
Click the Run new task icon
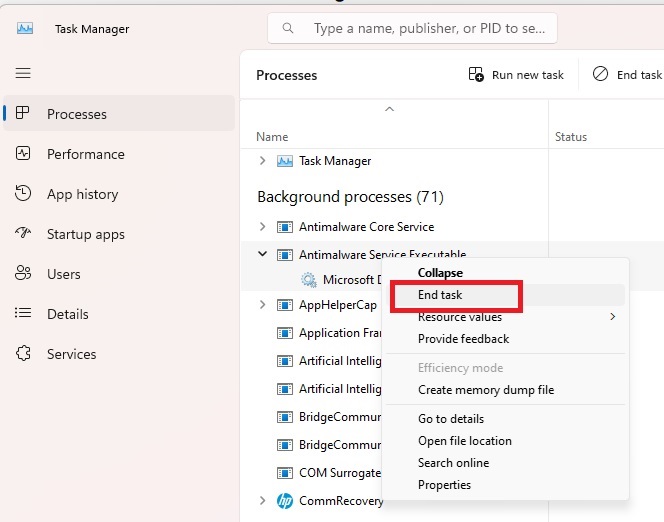click(x=476, y=74)
